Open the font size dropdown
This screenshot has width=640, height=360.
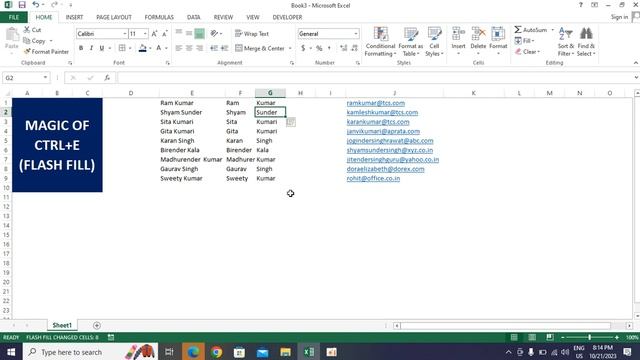(145, 34)
